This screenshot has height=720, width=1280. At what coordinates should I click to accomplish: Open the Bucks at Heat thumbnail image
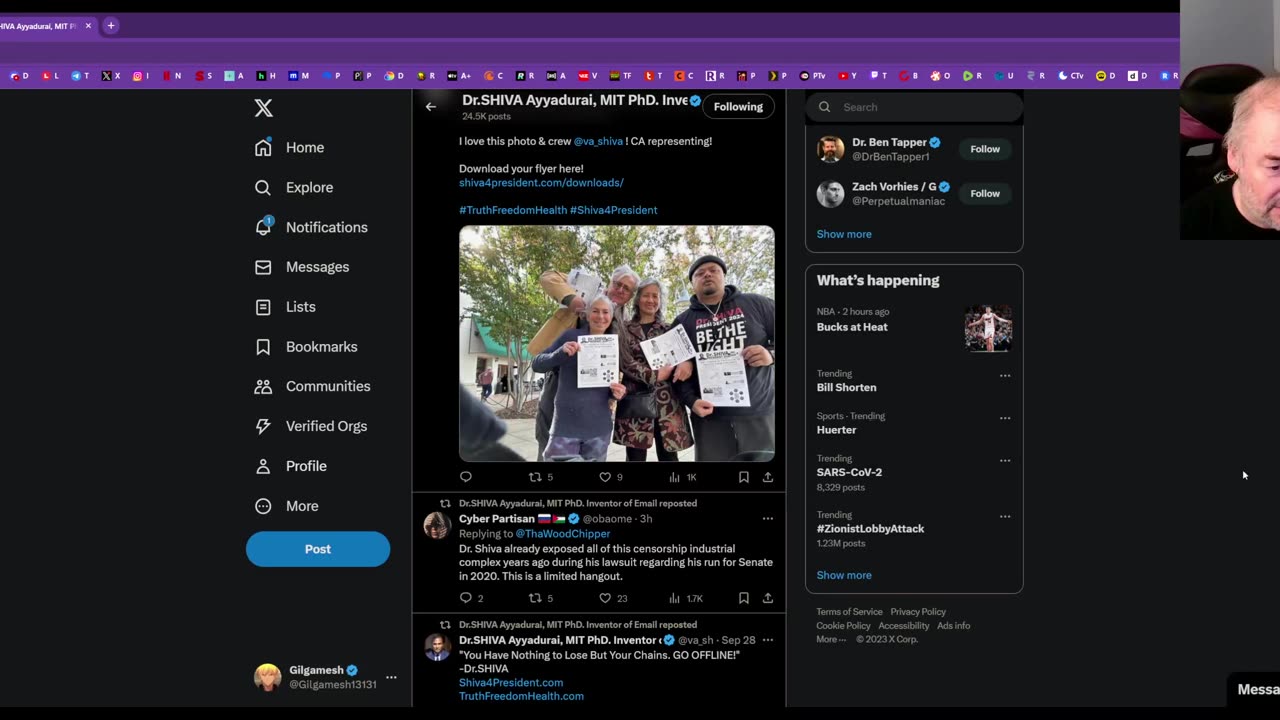click(988, 328)
